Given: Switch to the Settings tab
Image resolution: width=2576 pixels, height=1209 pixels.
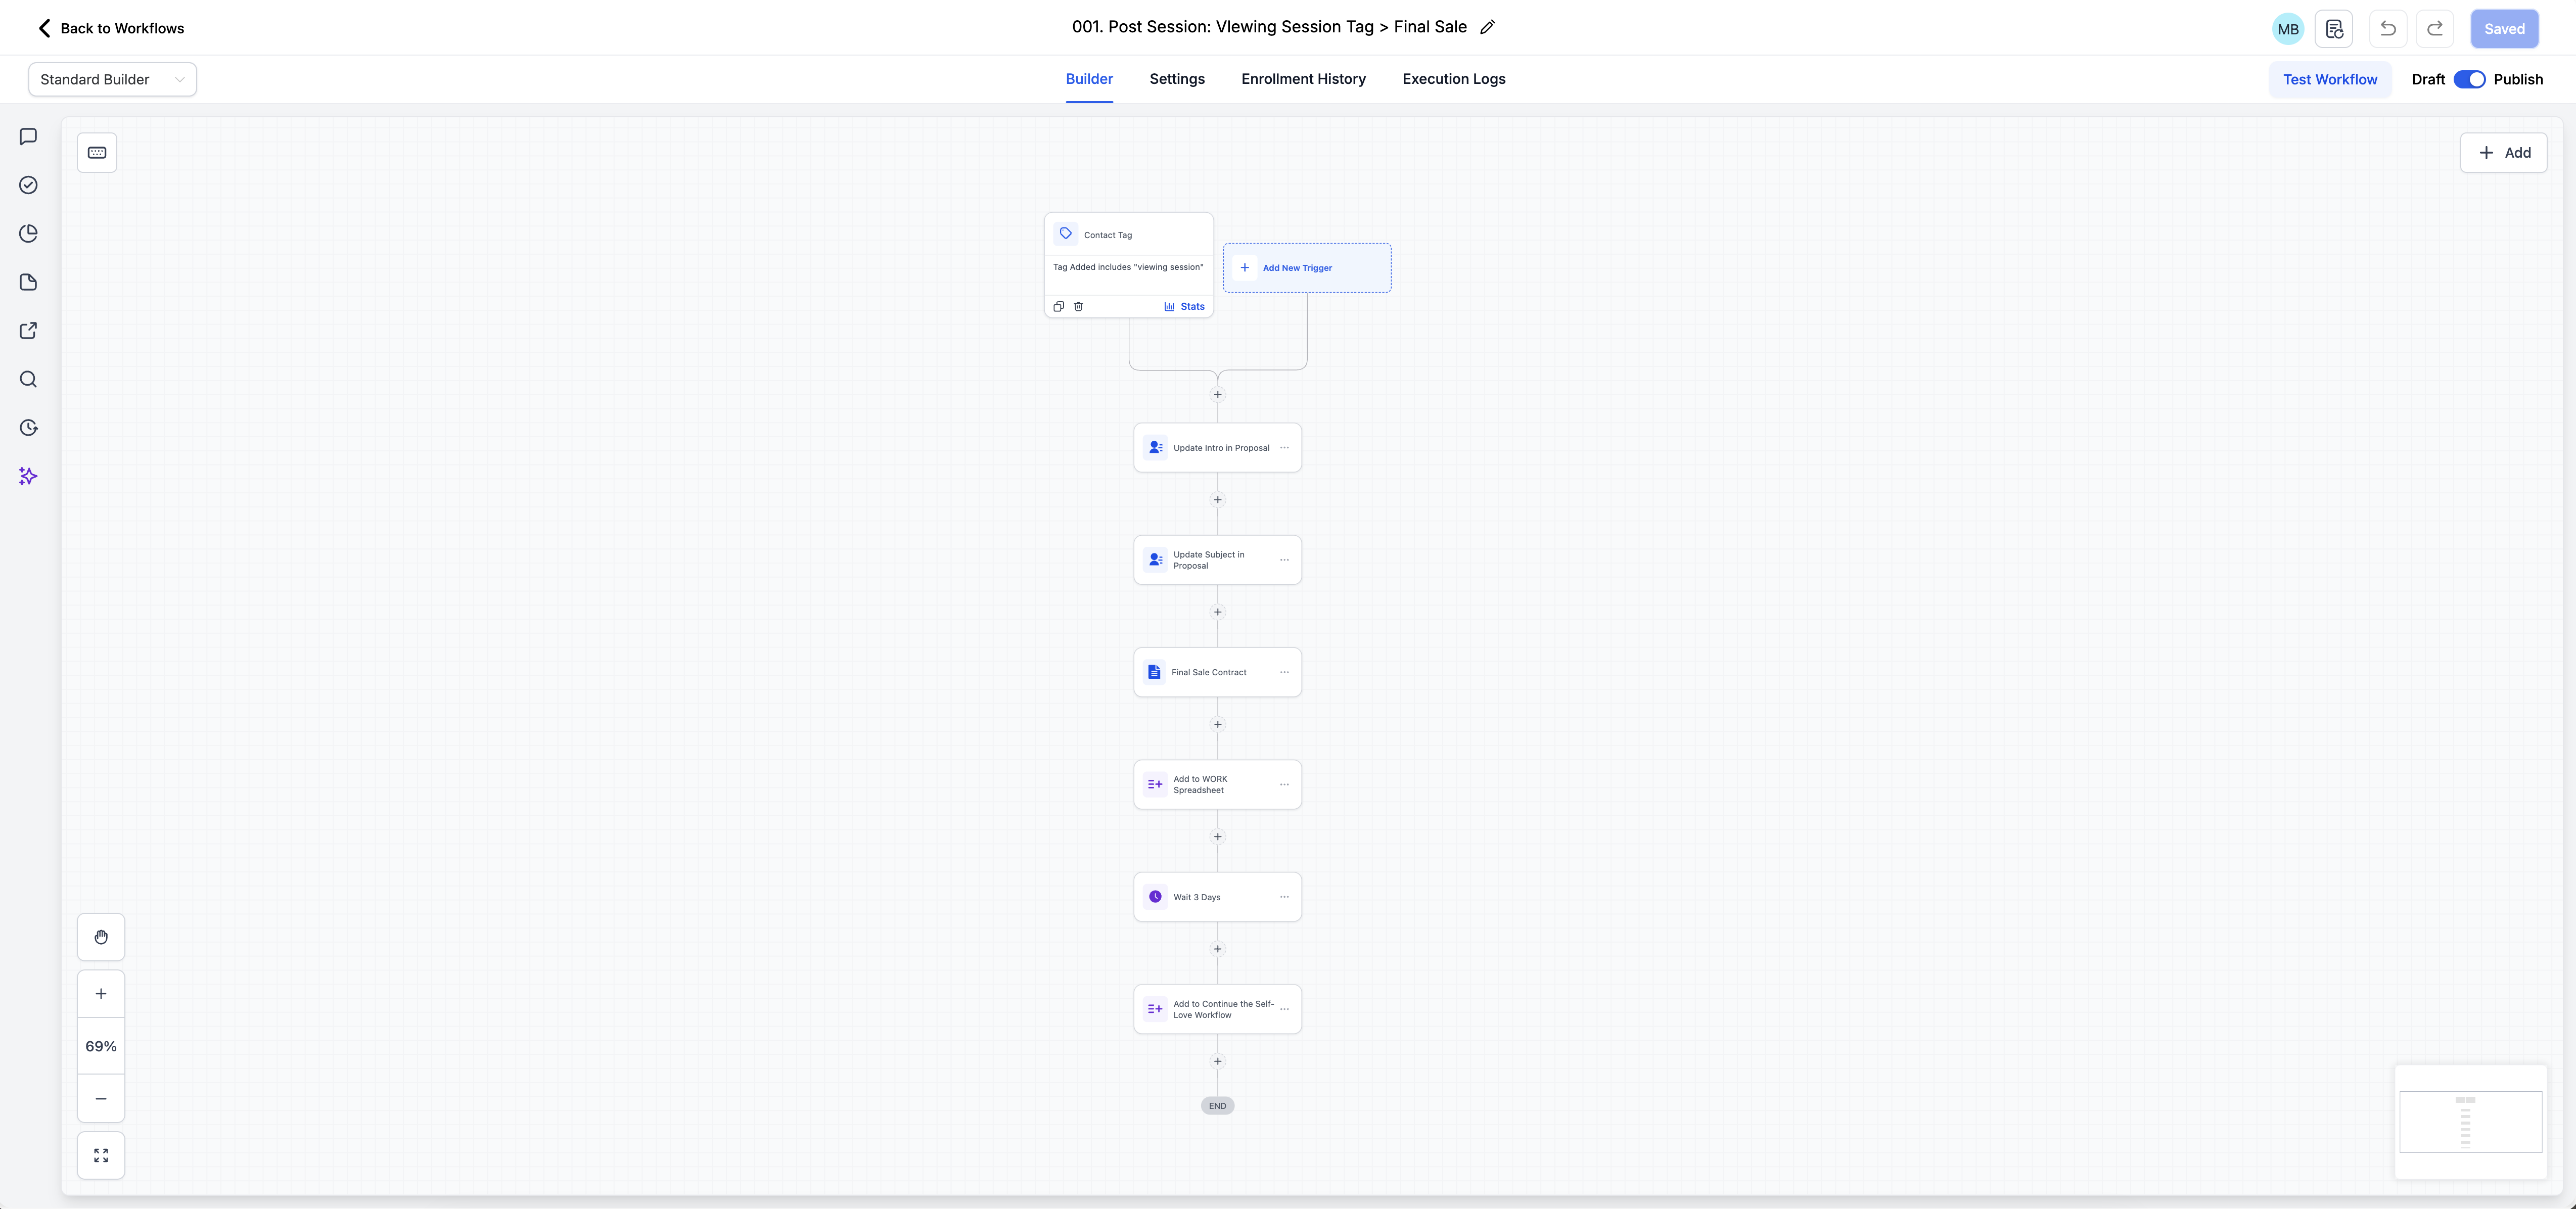Looking at the screenshot, I should click(1177, 79).
